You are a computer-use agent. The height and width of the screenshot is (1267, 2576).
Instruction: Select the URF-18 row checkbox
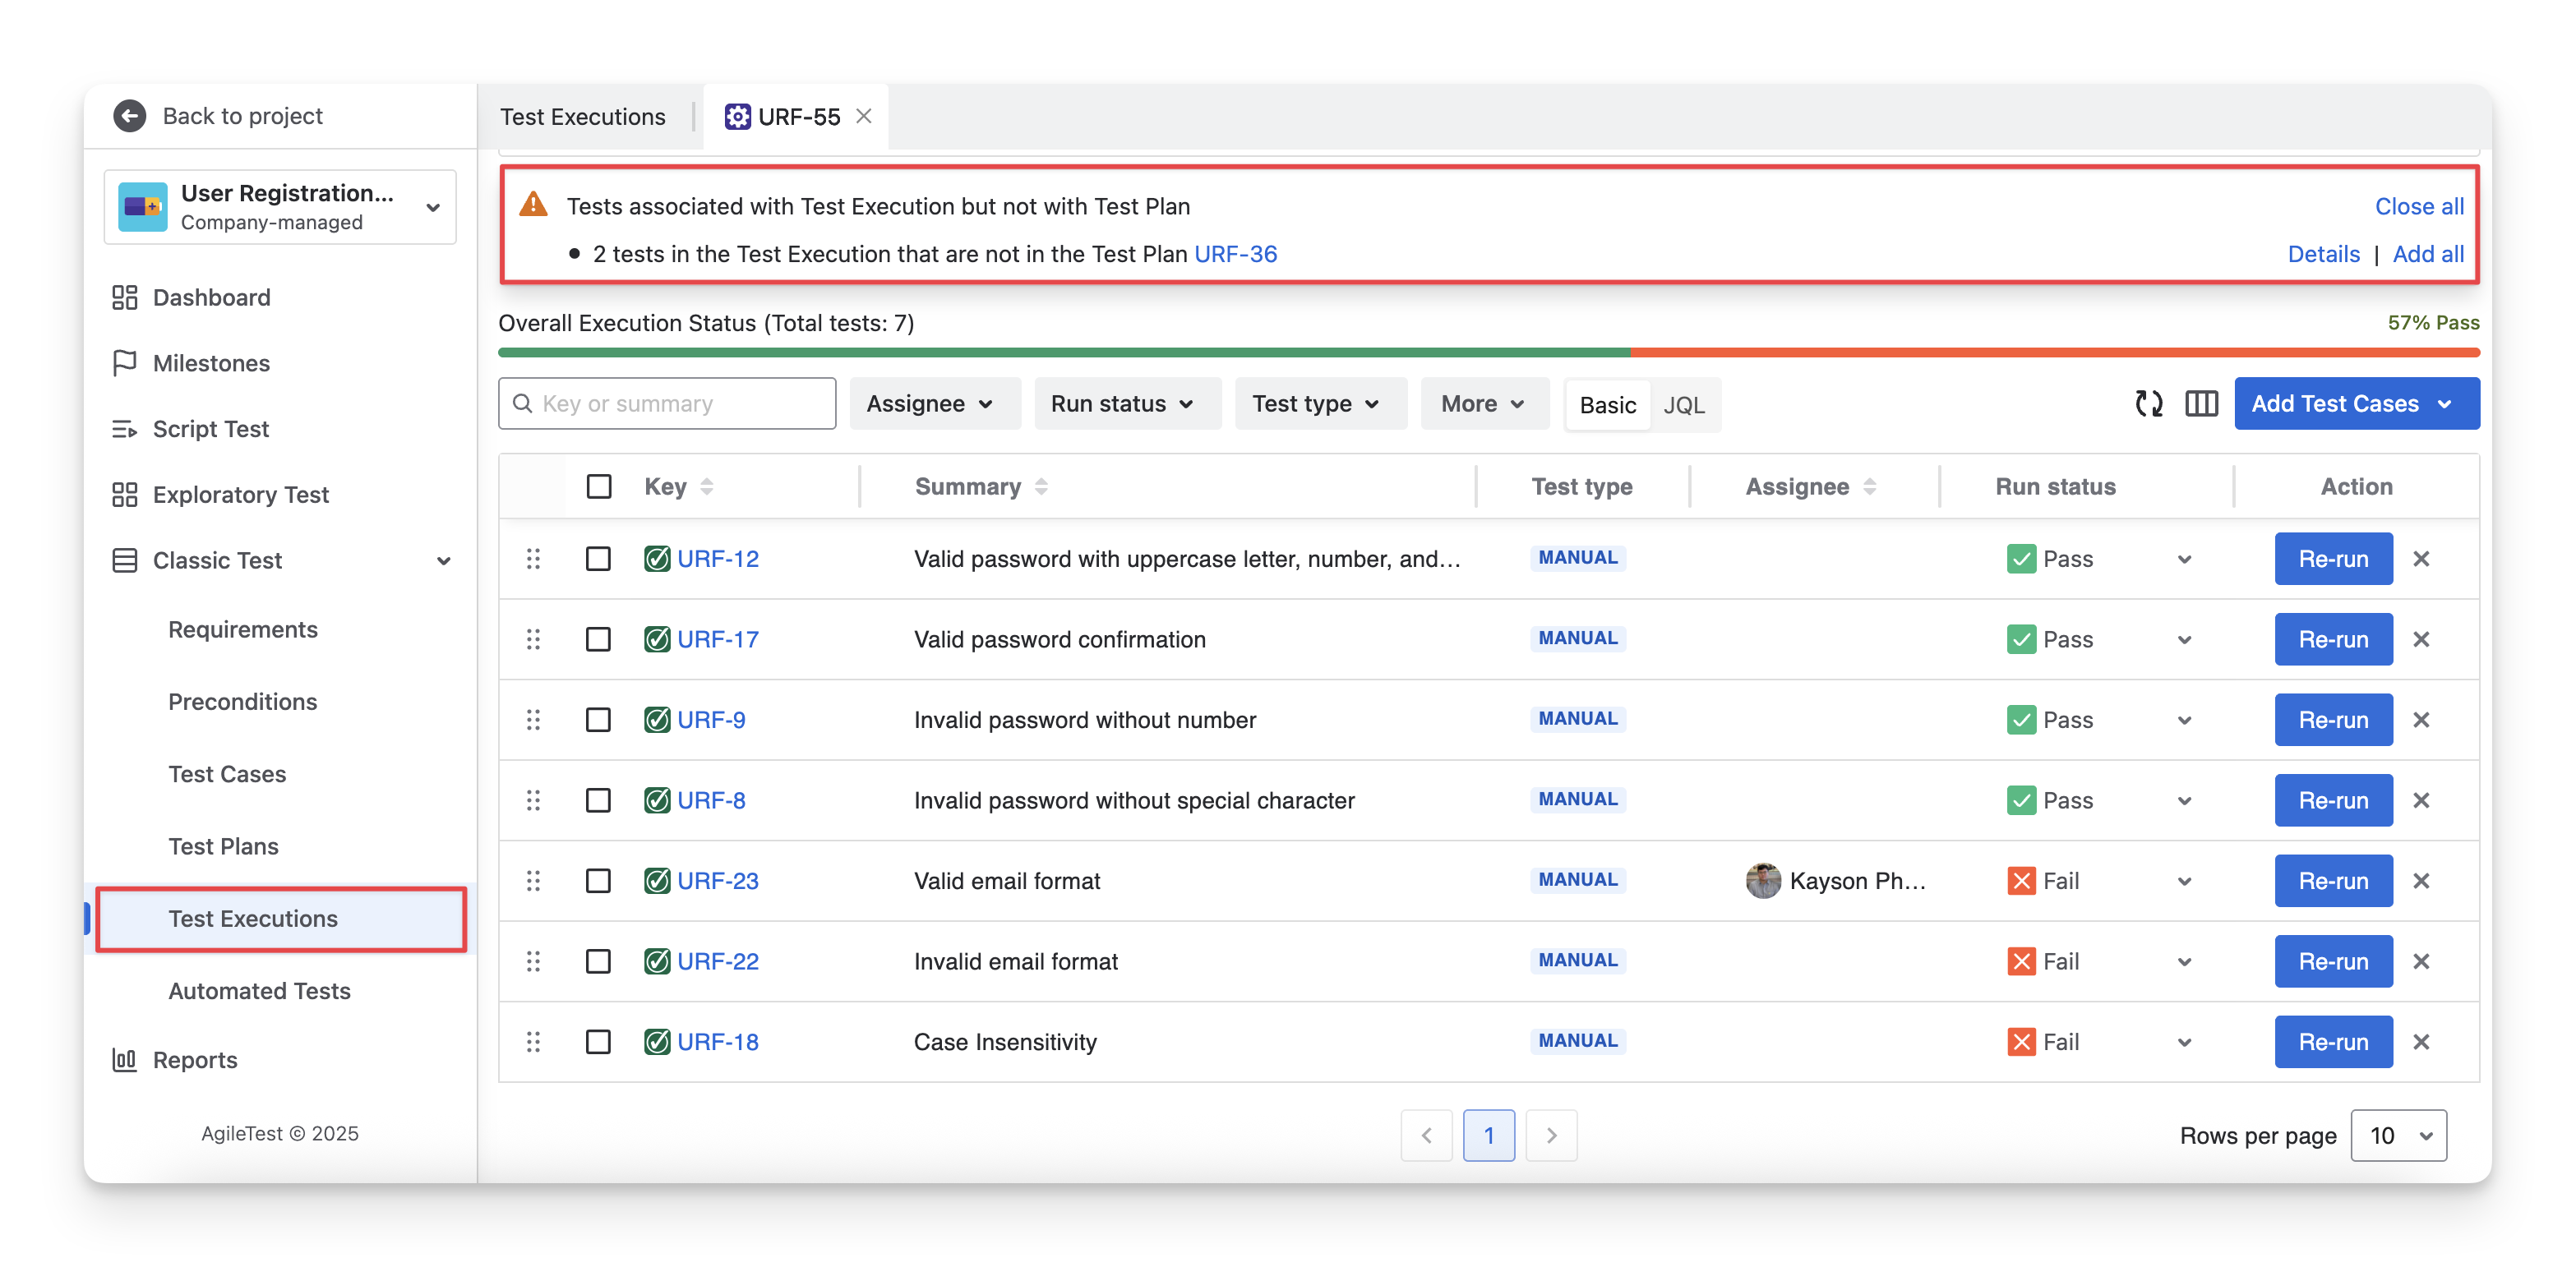tap(598, 1042)
